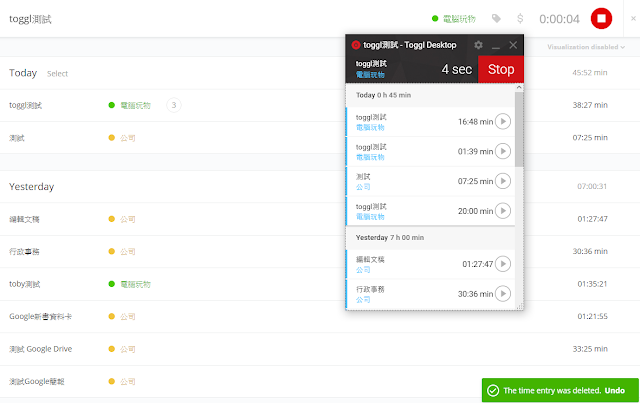The image size is (640, 403).
Task: Close the Toggl Desktop window
Action: click(x=513, y=45)
